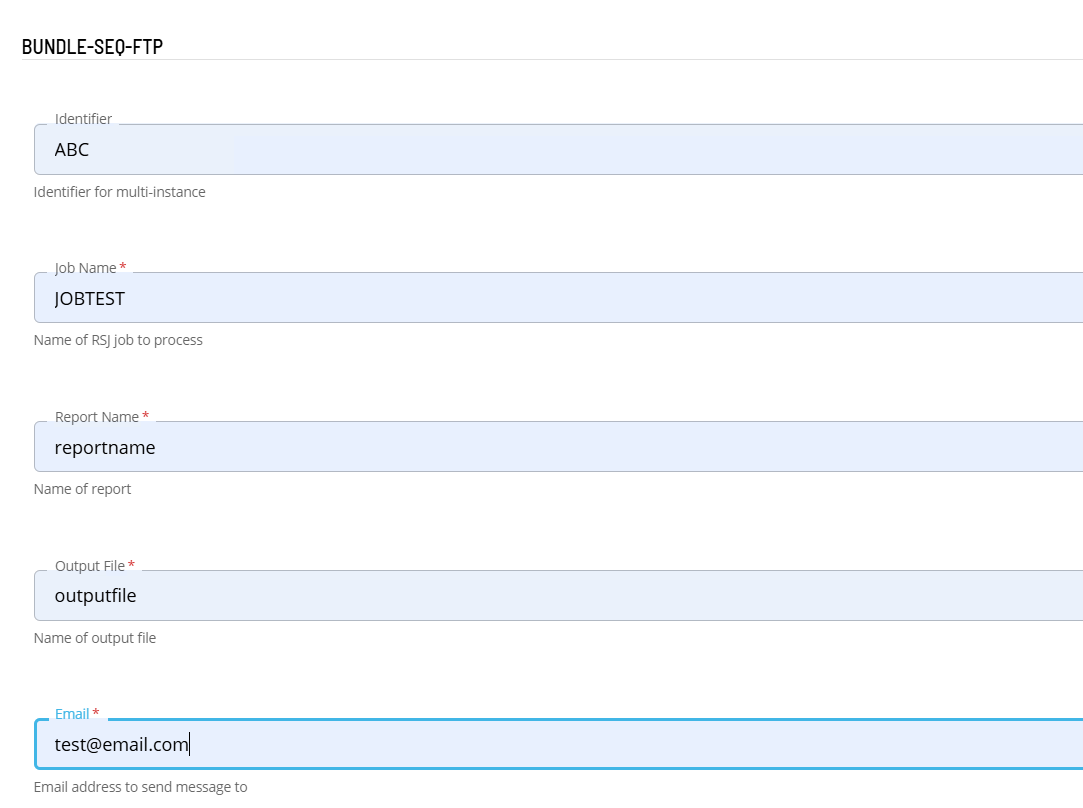Screen dimensions: 1083x808
Task: Click the Email address input field
Action: click(560, 744)
